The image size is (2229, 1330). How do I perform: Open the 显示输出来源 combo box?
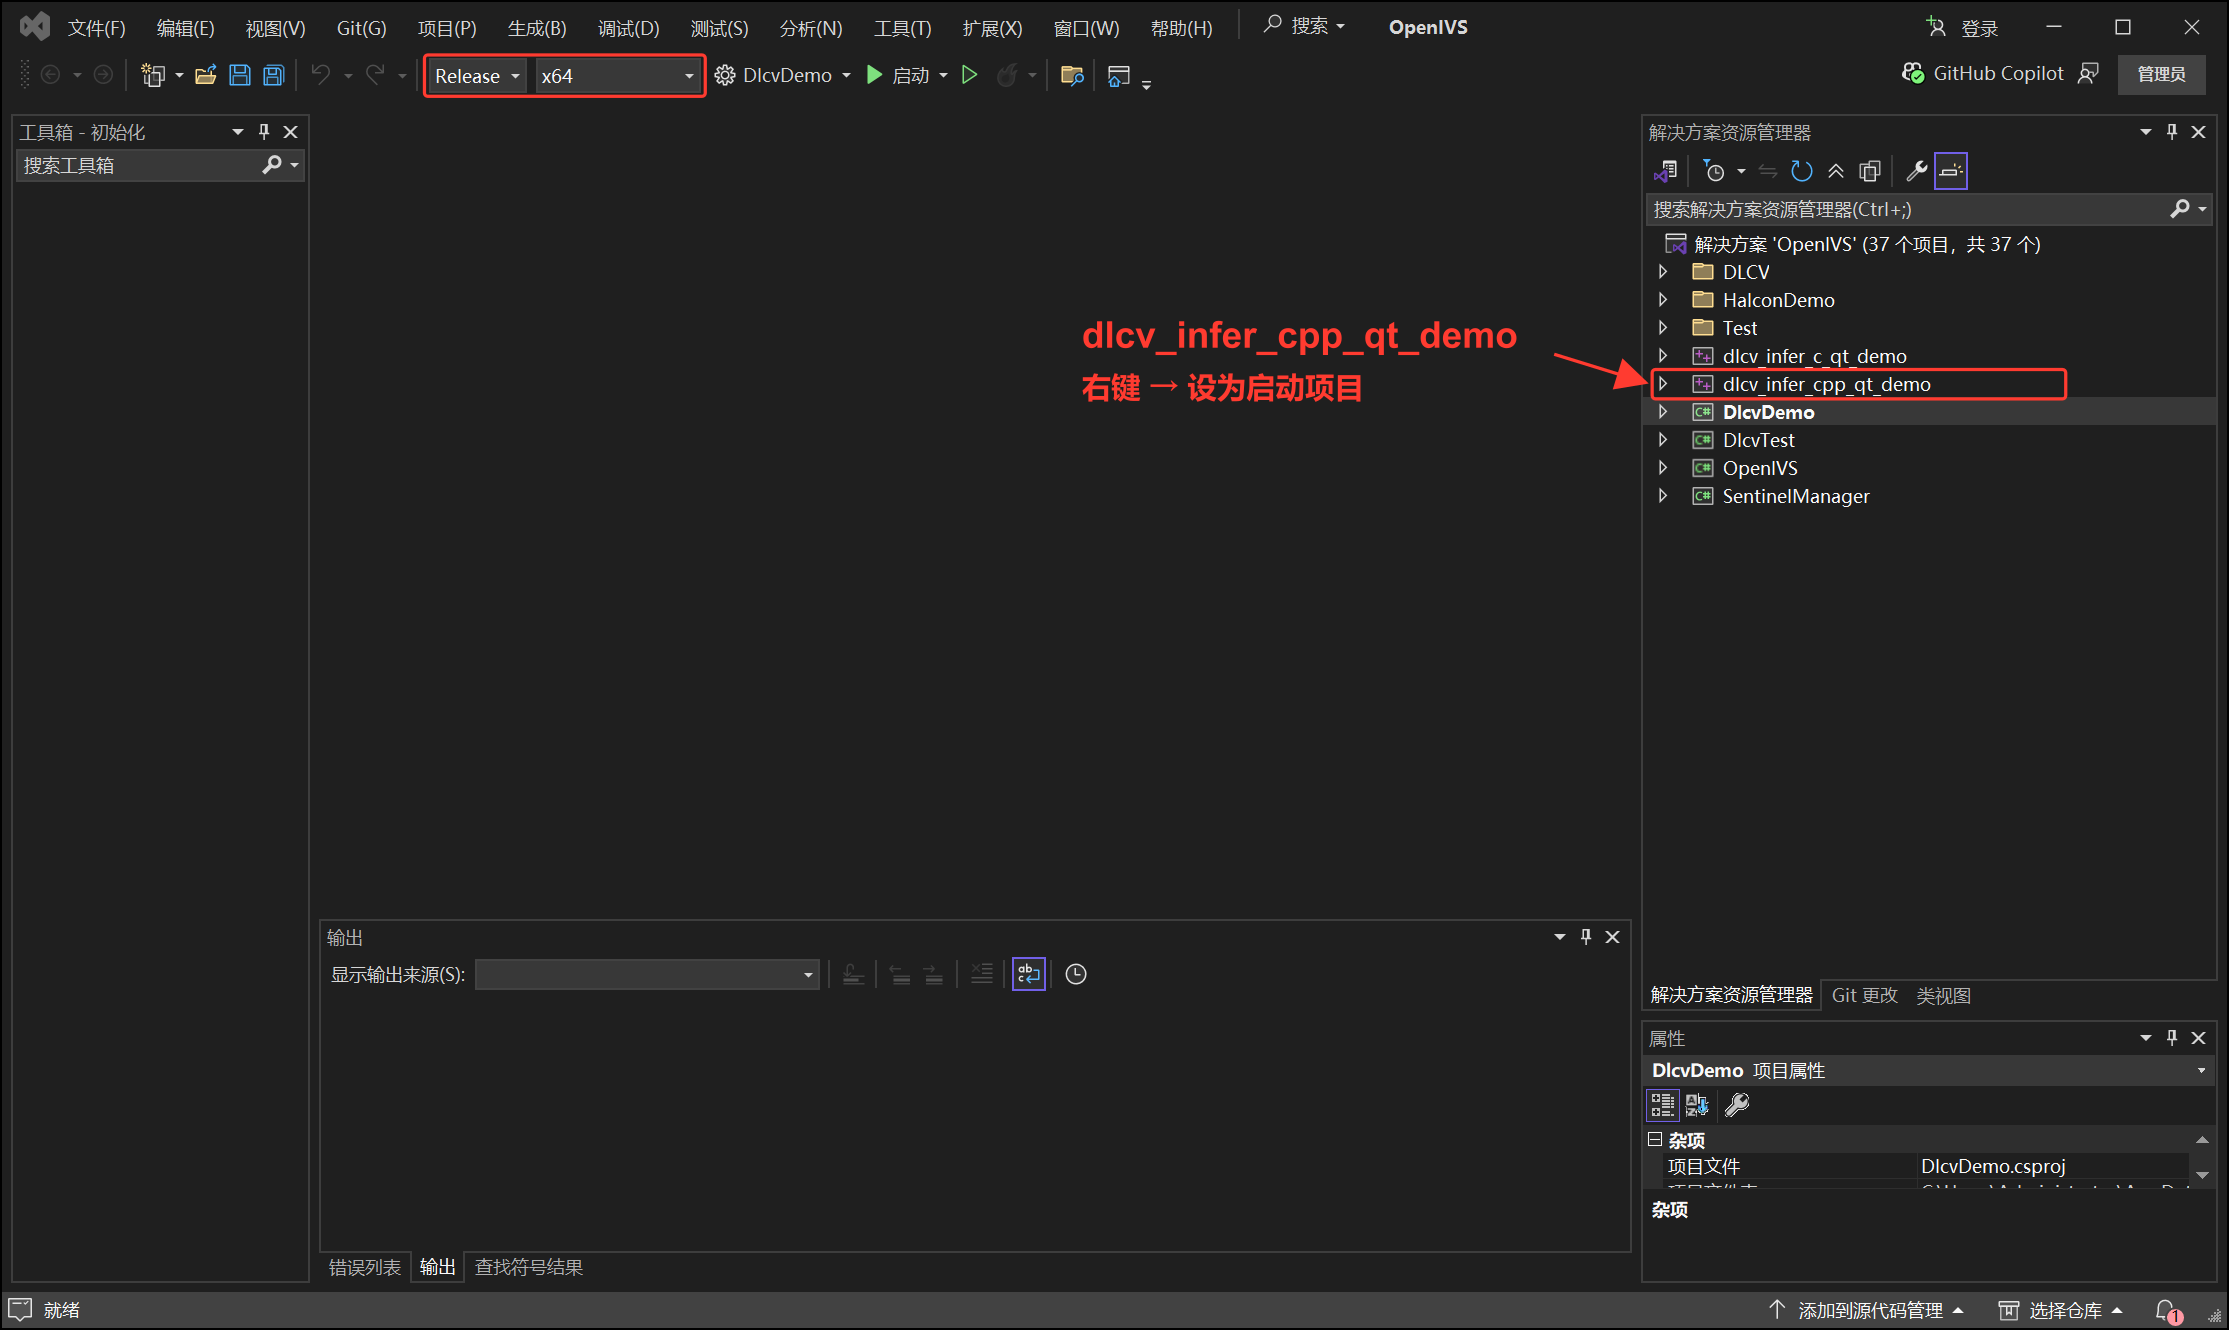coord(647,975)
